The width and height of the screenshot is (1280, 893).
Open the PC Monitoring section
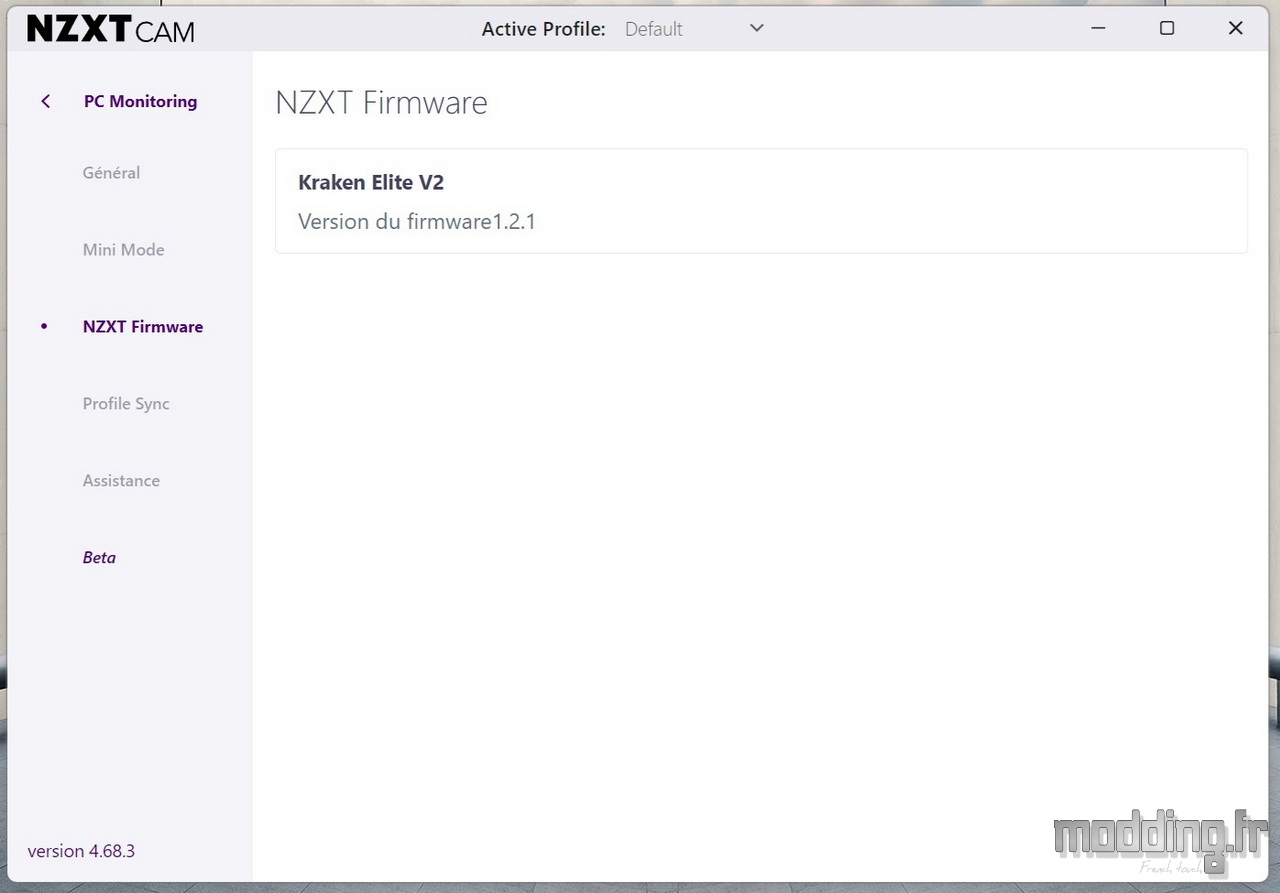click(140, 101)
